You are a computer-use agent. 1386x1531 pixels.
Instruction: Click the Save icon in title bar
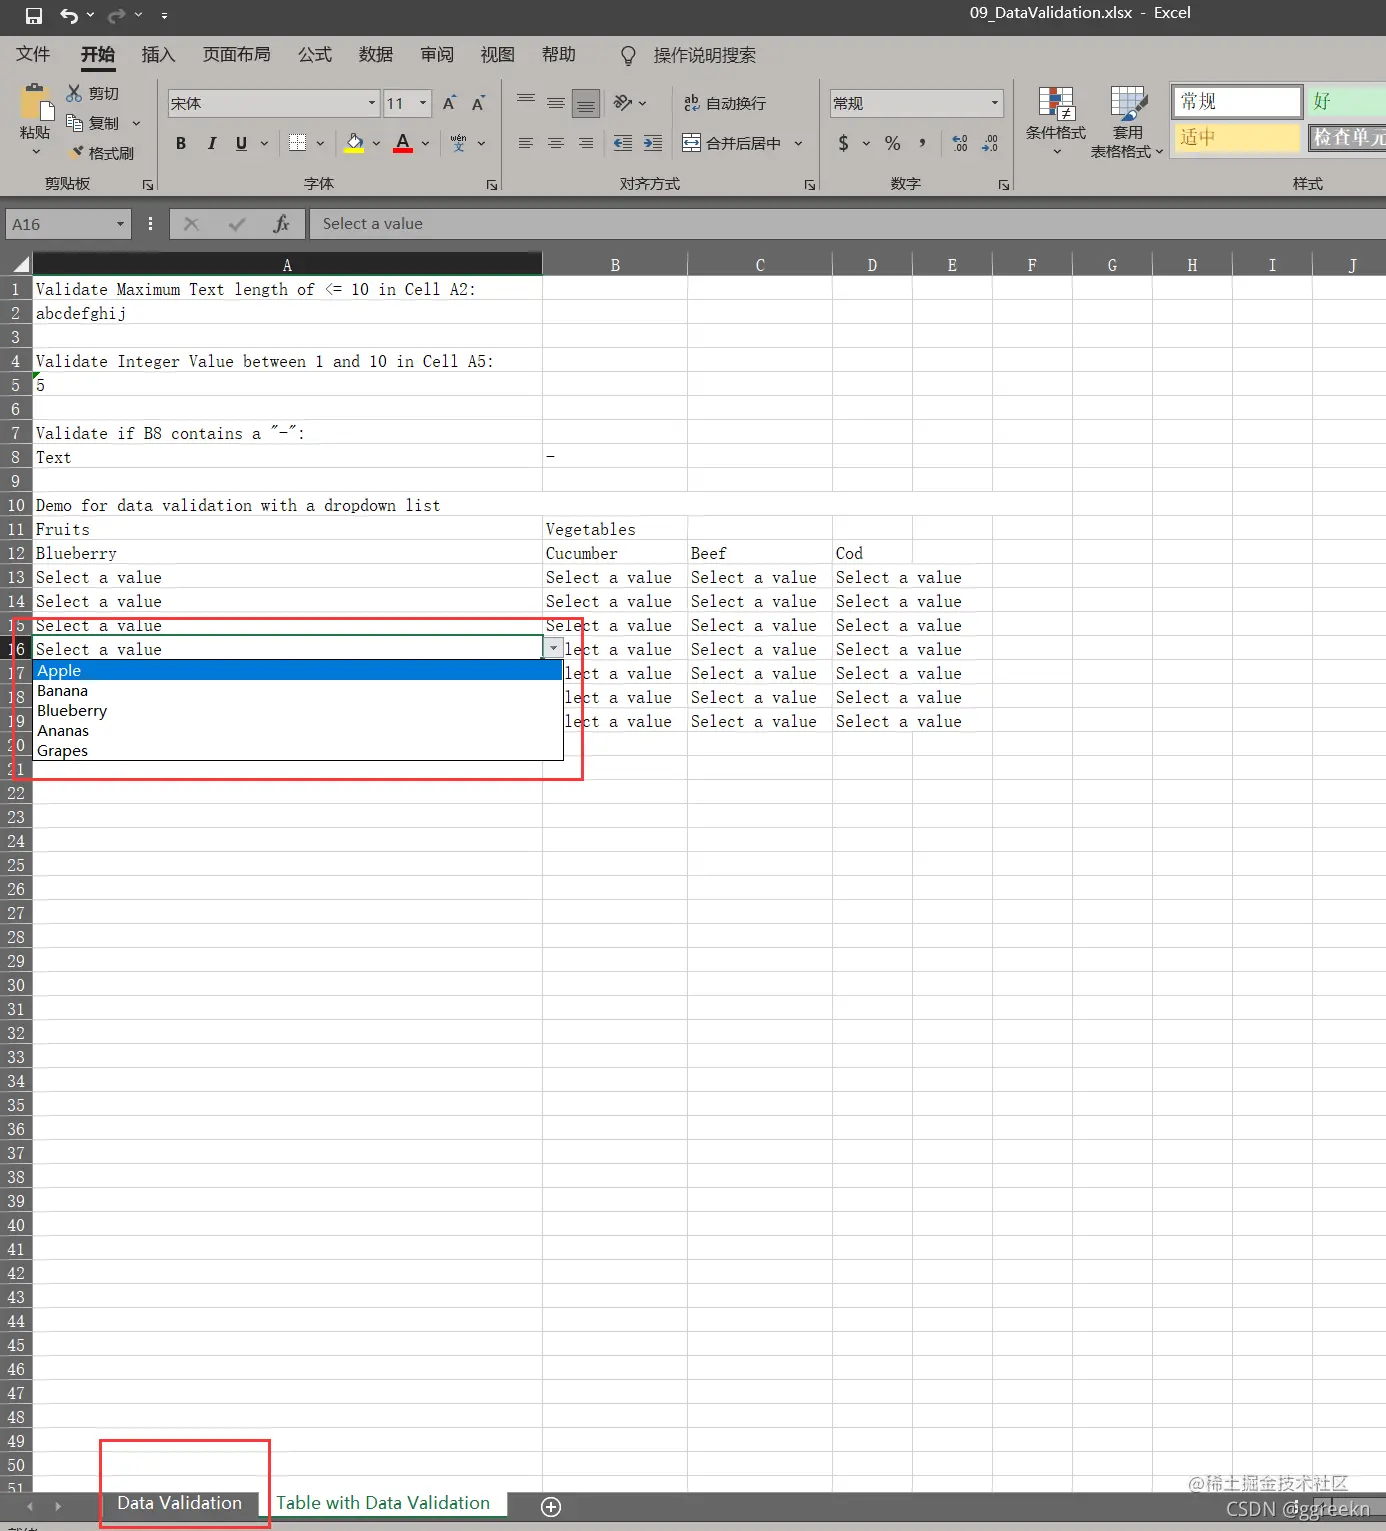point(34,15)
